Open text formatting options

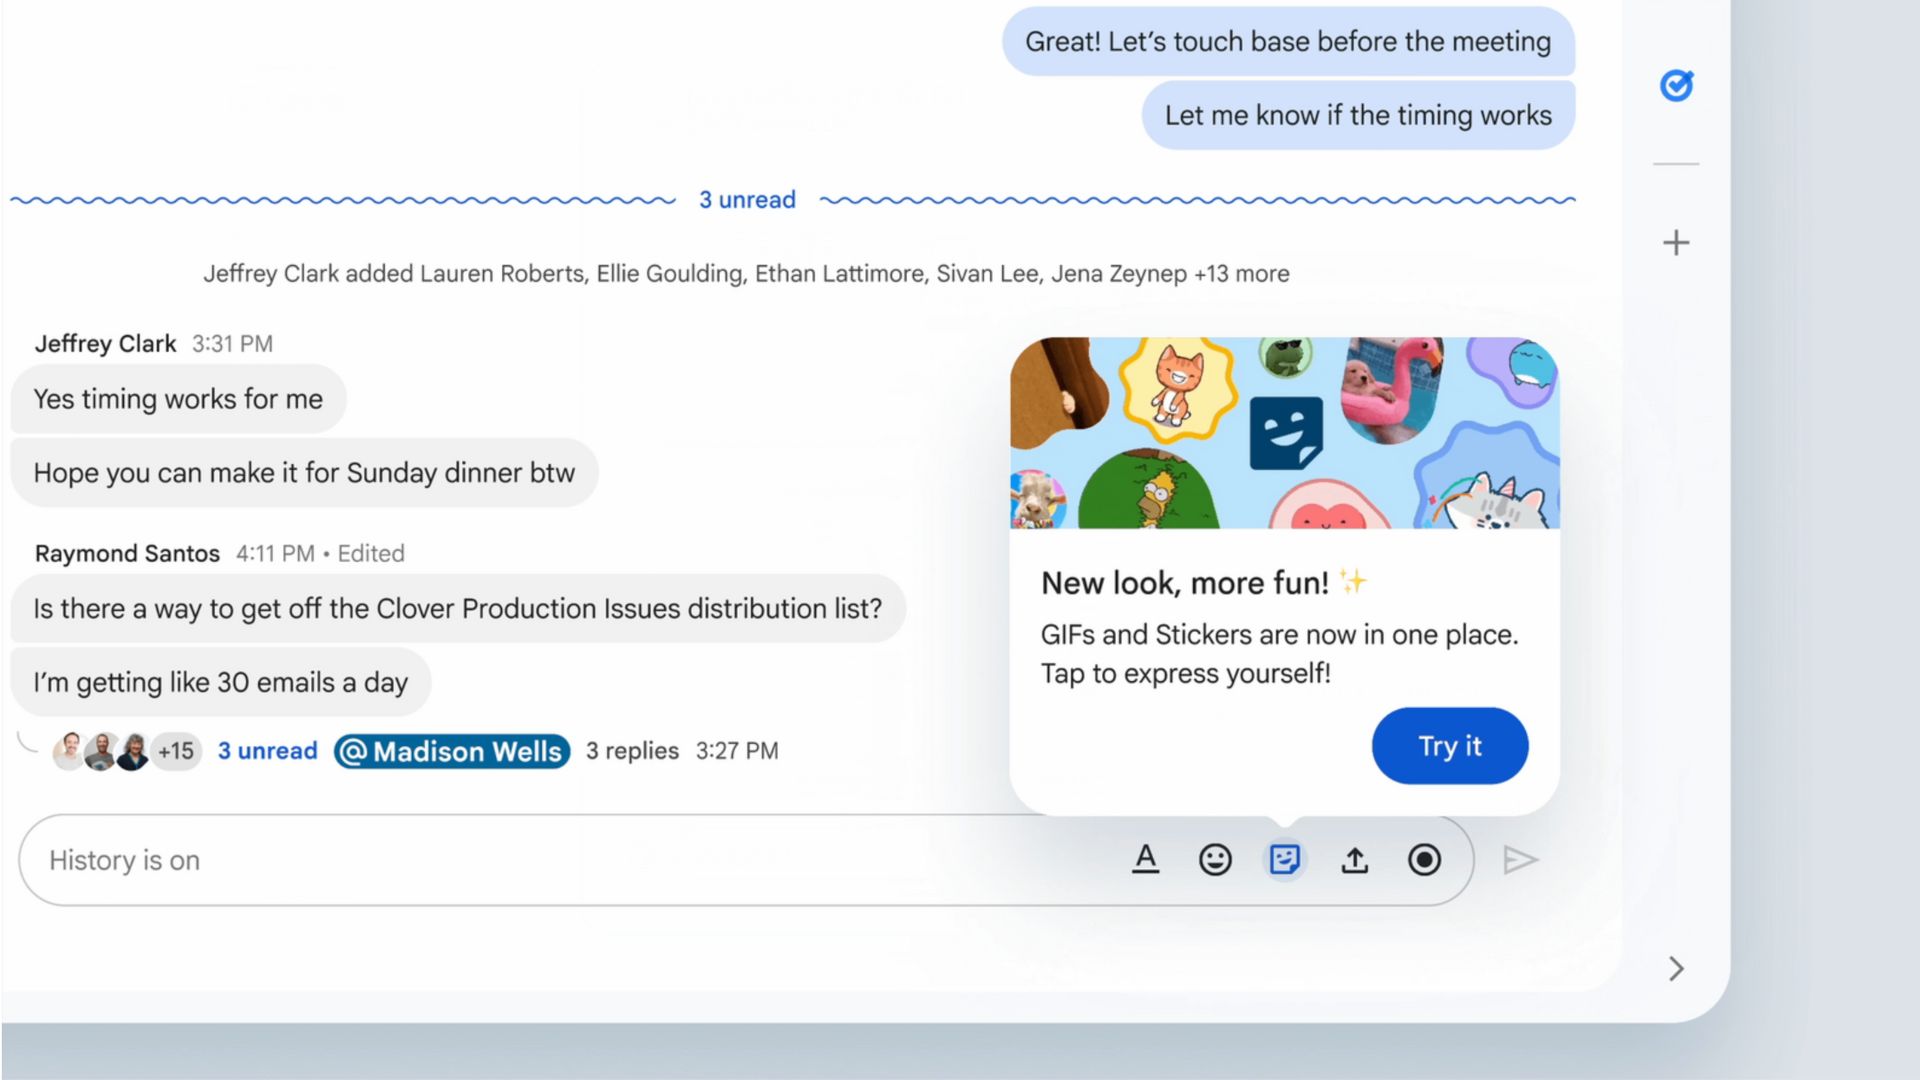[x=1146, y=859]
